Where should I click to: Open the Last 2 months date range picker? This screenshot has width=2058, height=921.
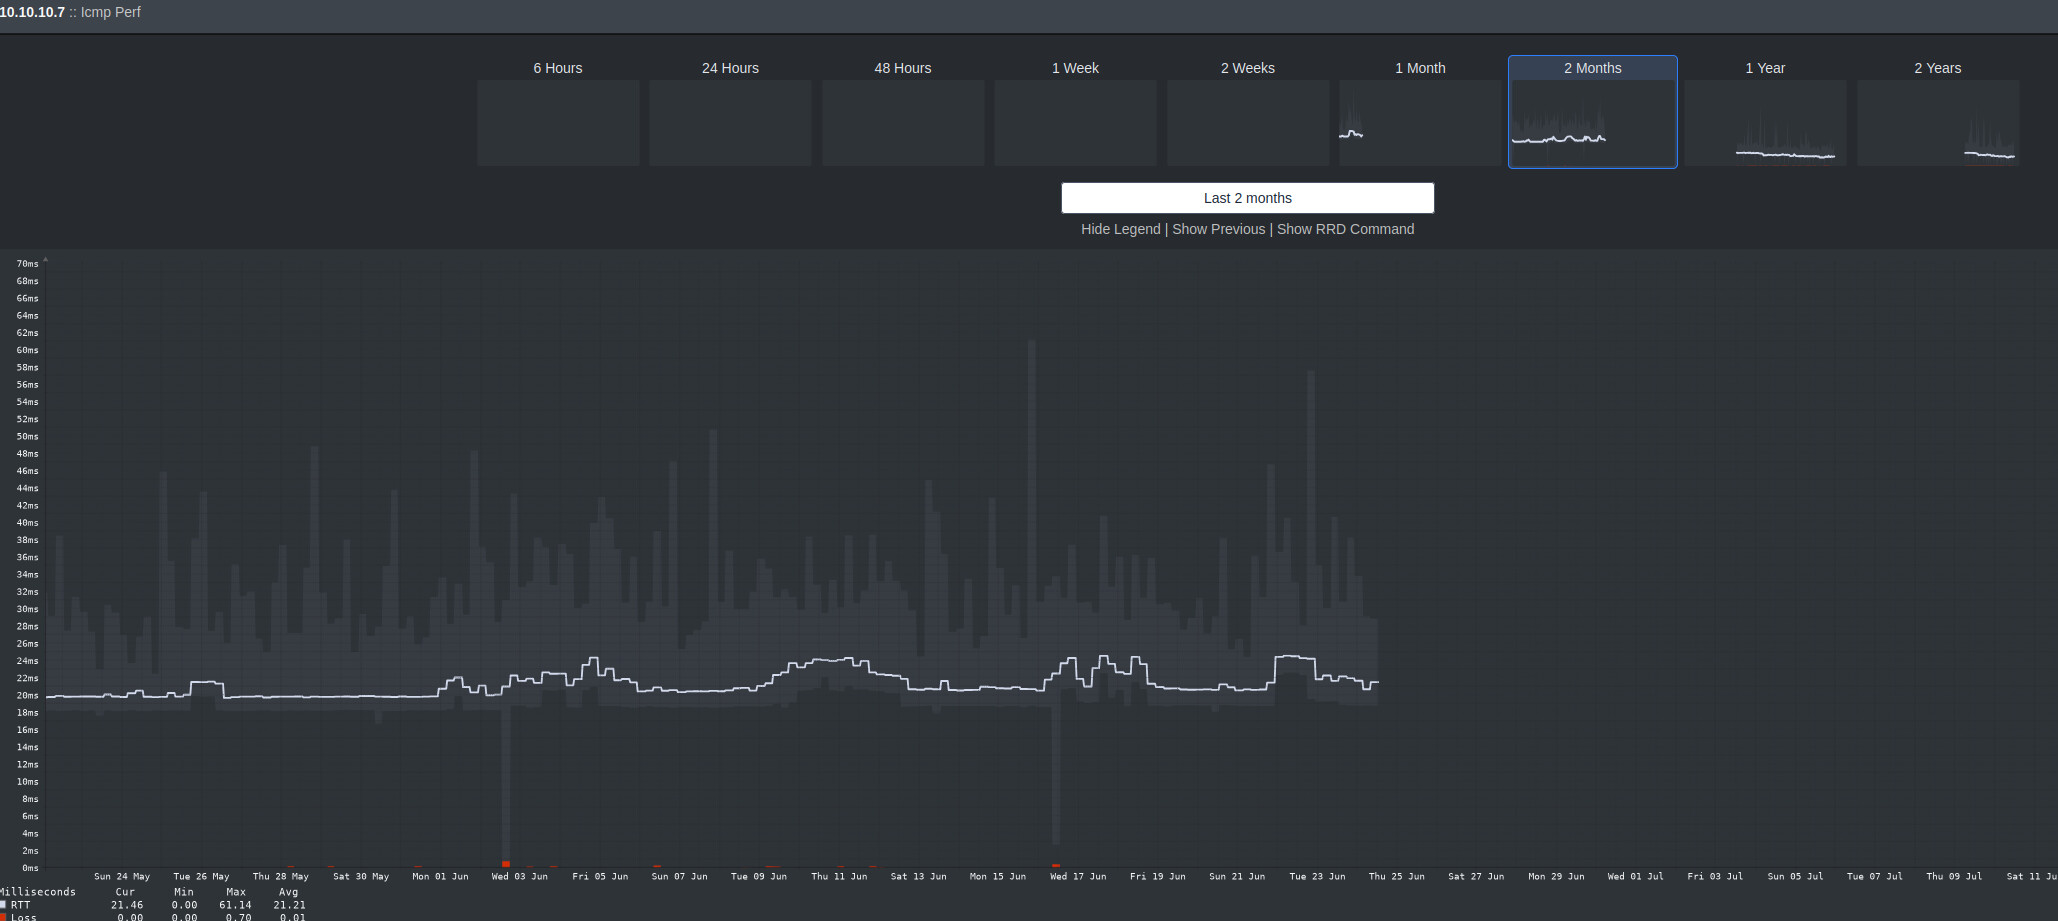1248,198
